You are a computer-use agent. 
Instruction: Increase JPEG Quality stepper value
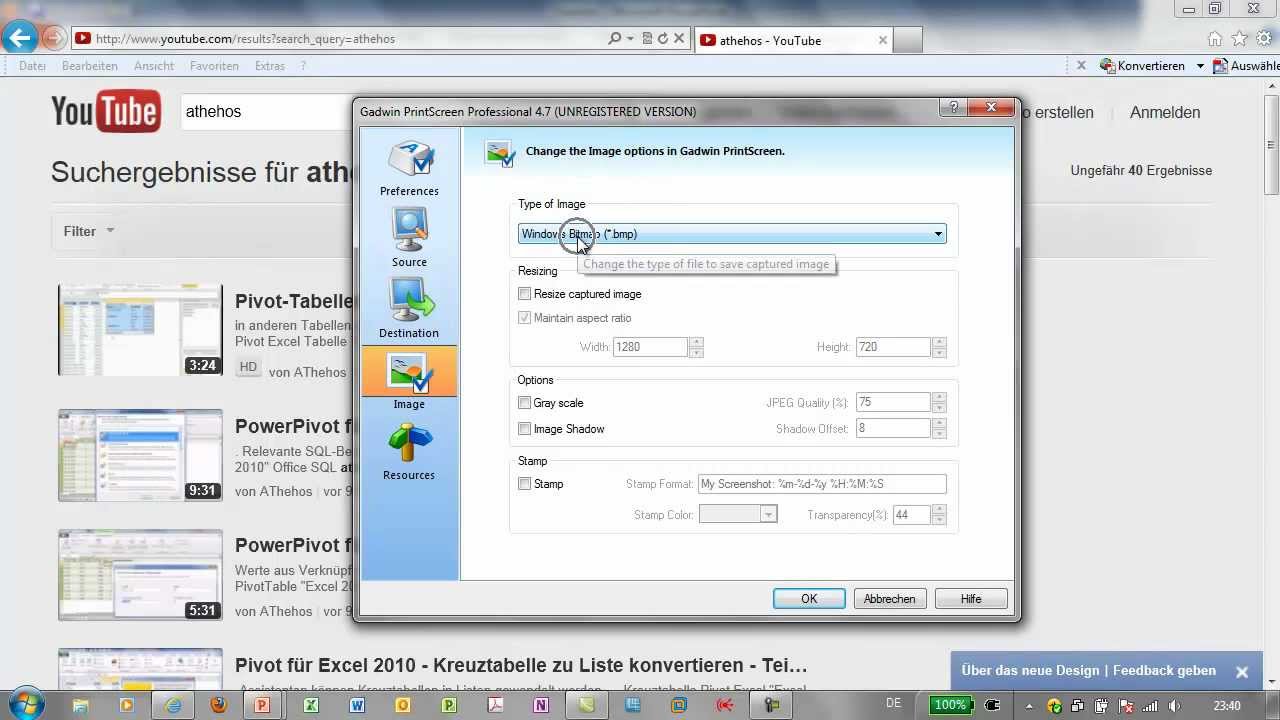pyautogui.click(x=939, y=397)
